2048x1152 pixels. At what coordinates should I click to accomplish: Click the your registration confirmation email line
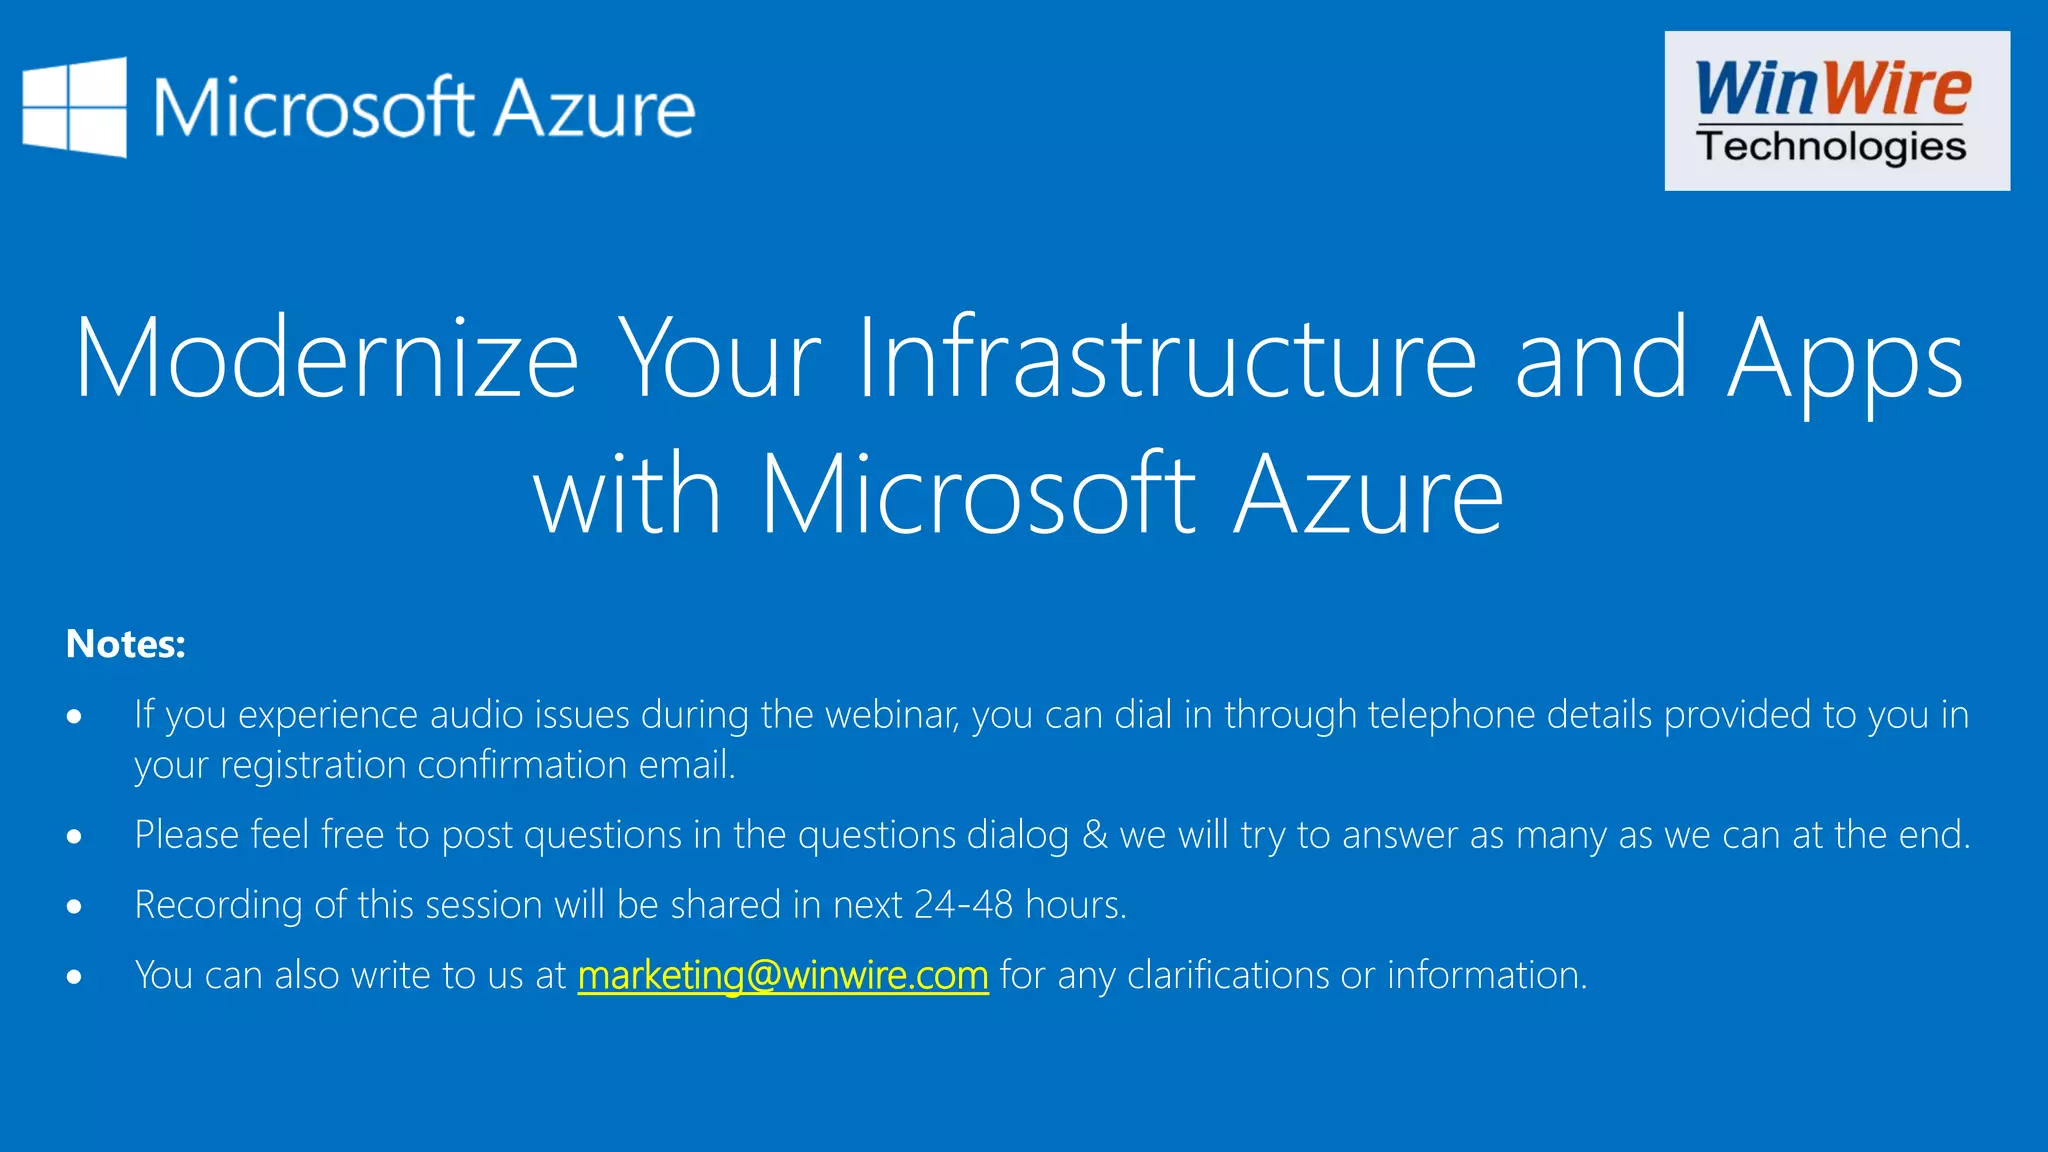tap(435, 765)
